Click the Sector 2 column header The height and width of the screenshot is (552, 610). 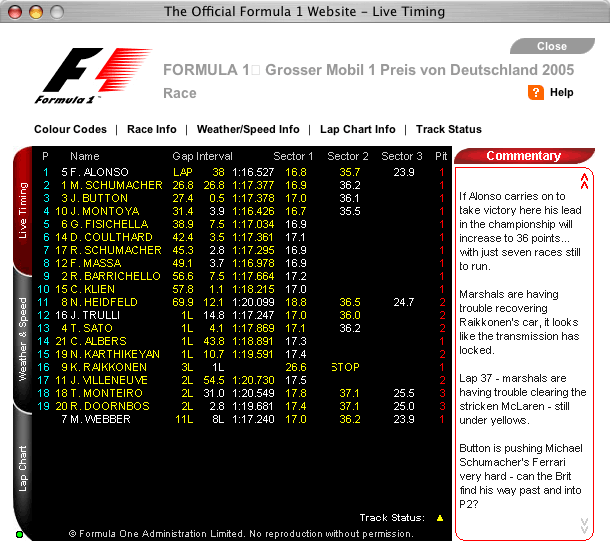[348, 156]
